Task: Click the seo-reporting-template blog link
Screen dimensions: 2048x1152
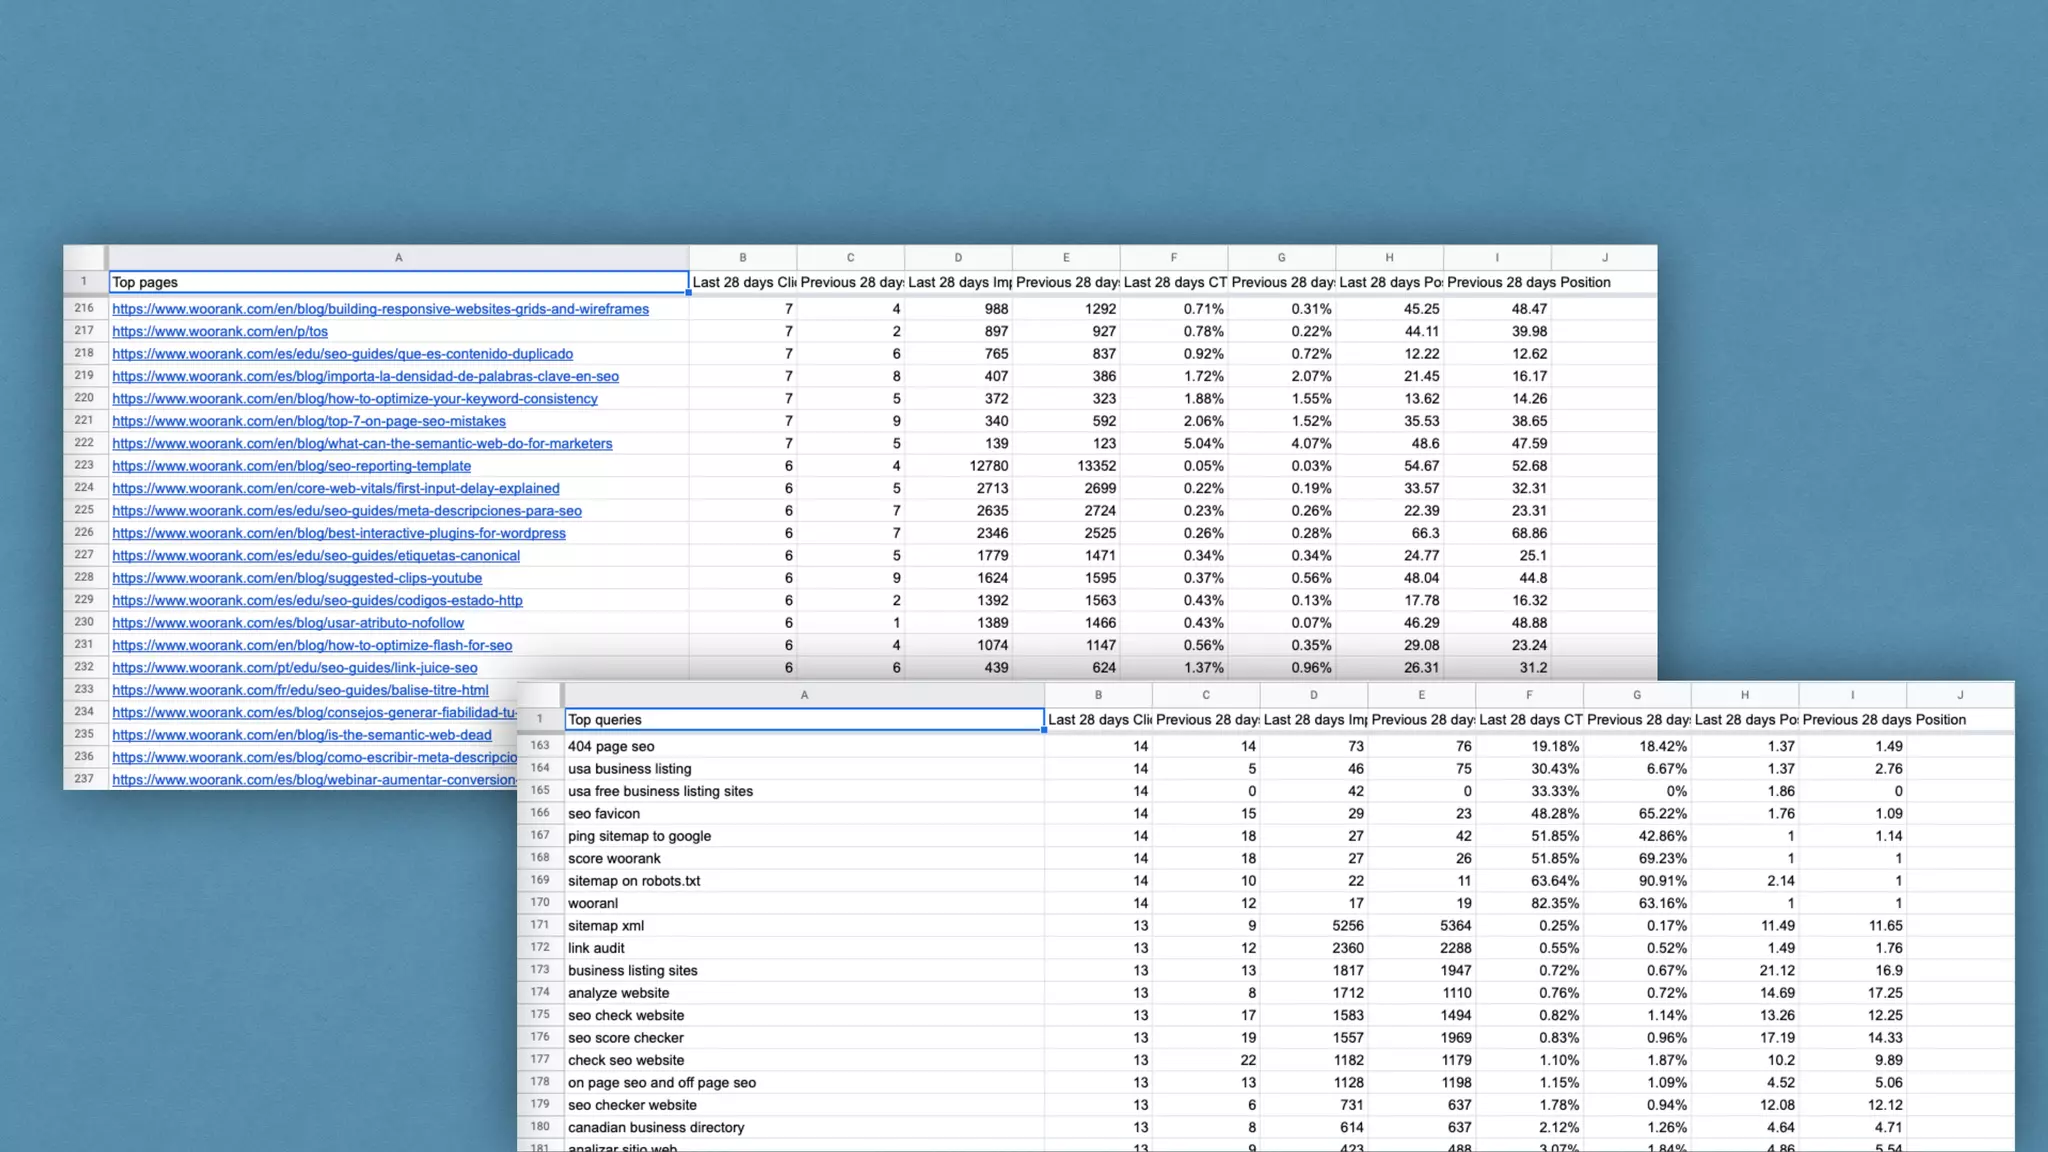Action: pyautogui.click(x=291, y=466)
